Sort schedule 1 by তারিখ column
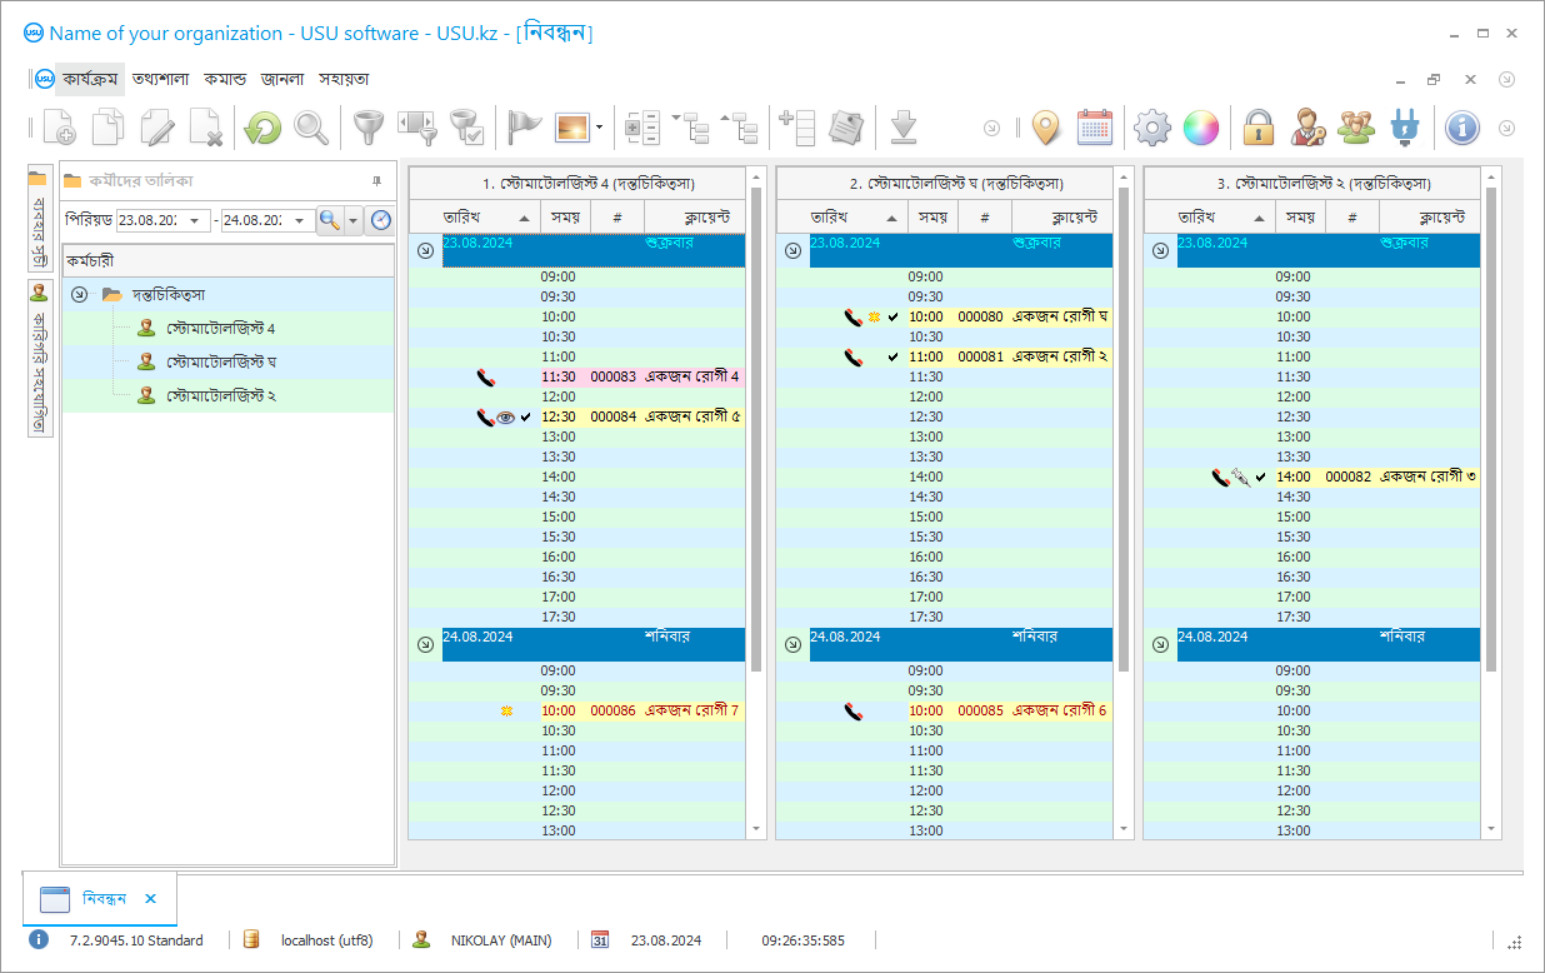The height and width of the screenshot is (973, 1545). [476, 217]
